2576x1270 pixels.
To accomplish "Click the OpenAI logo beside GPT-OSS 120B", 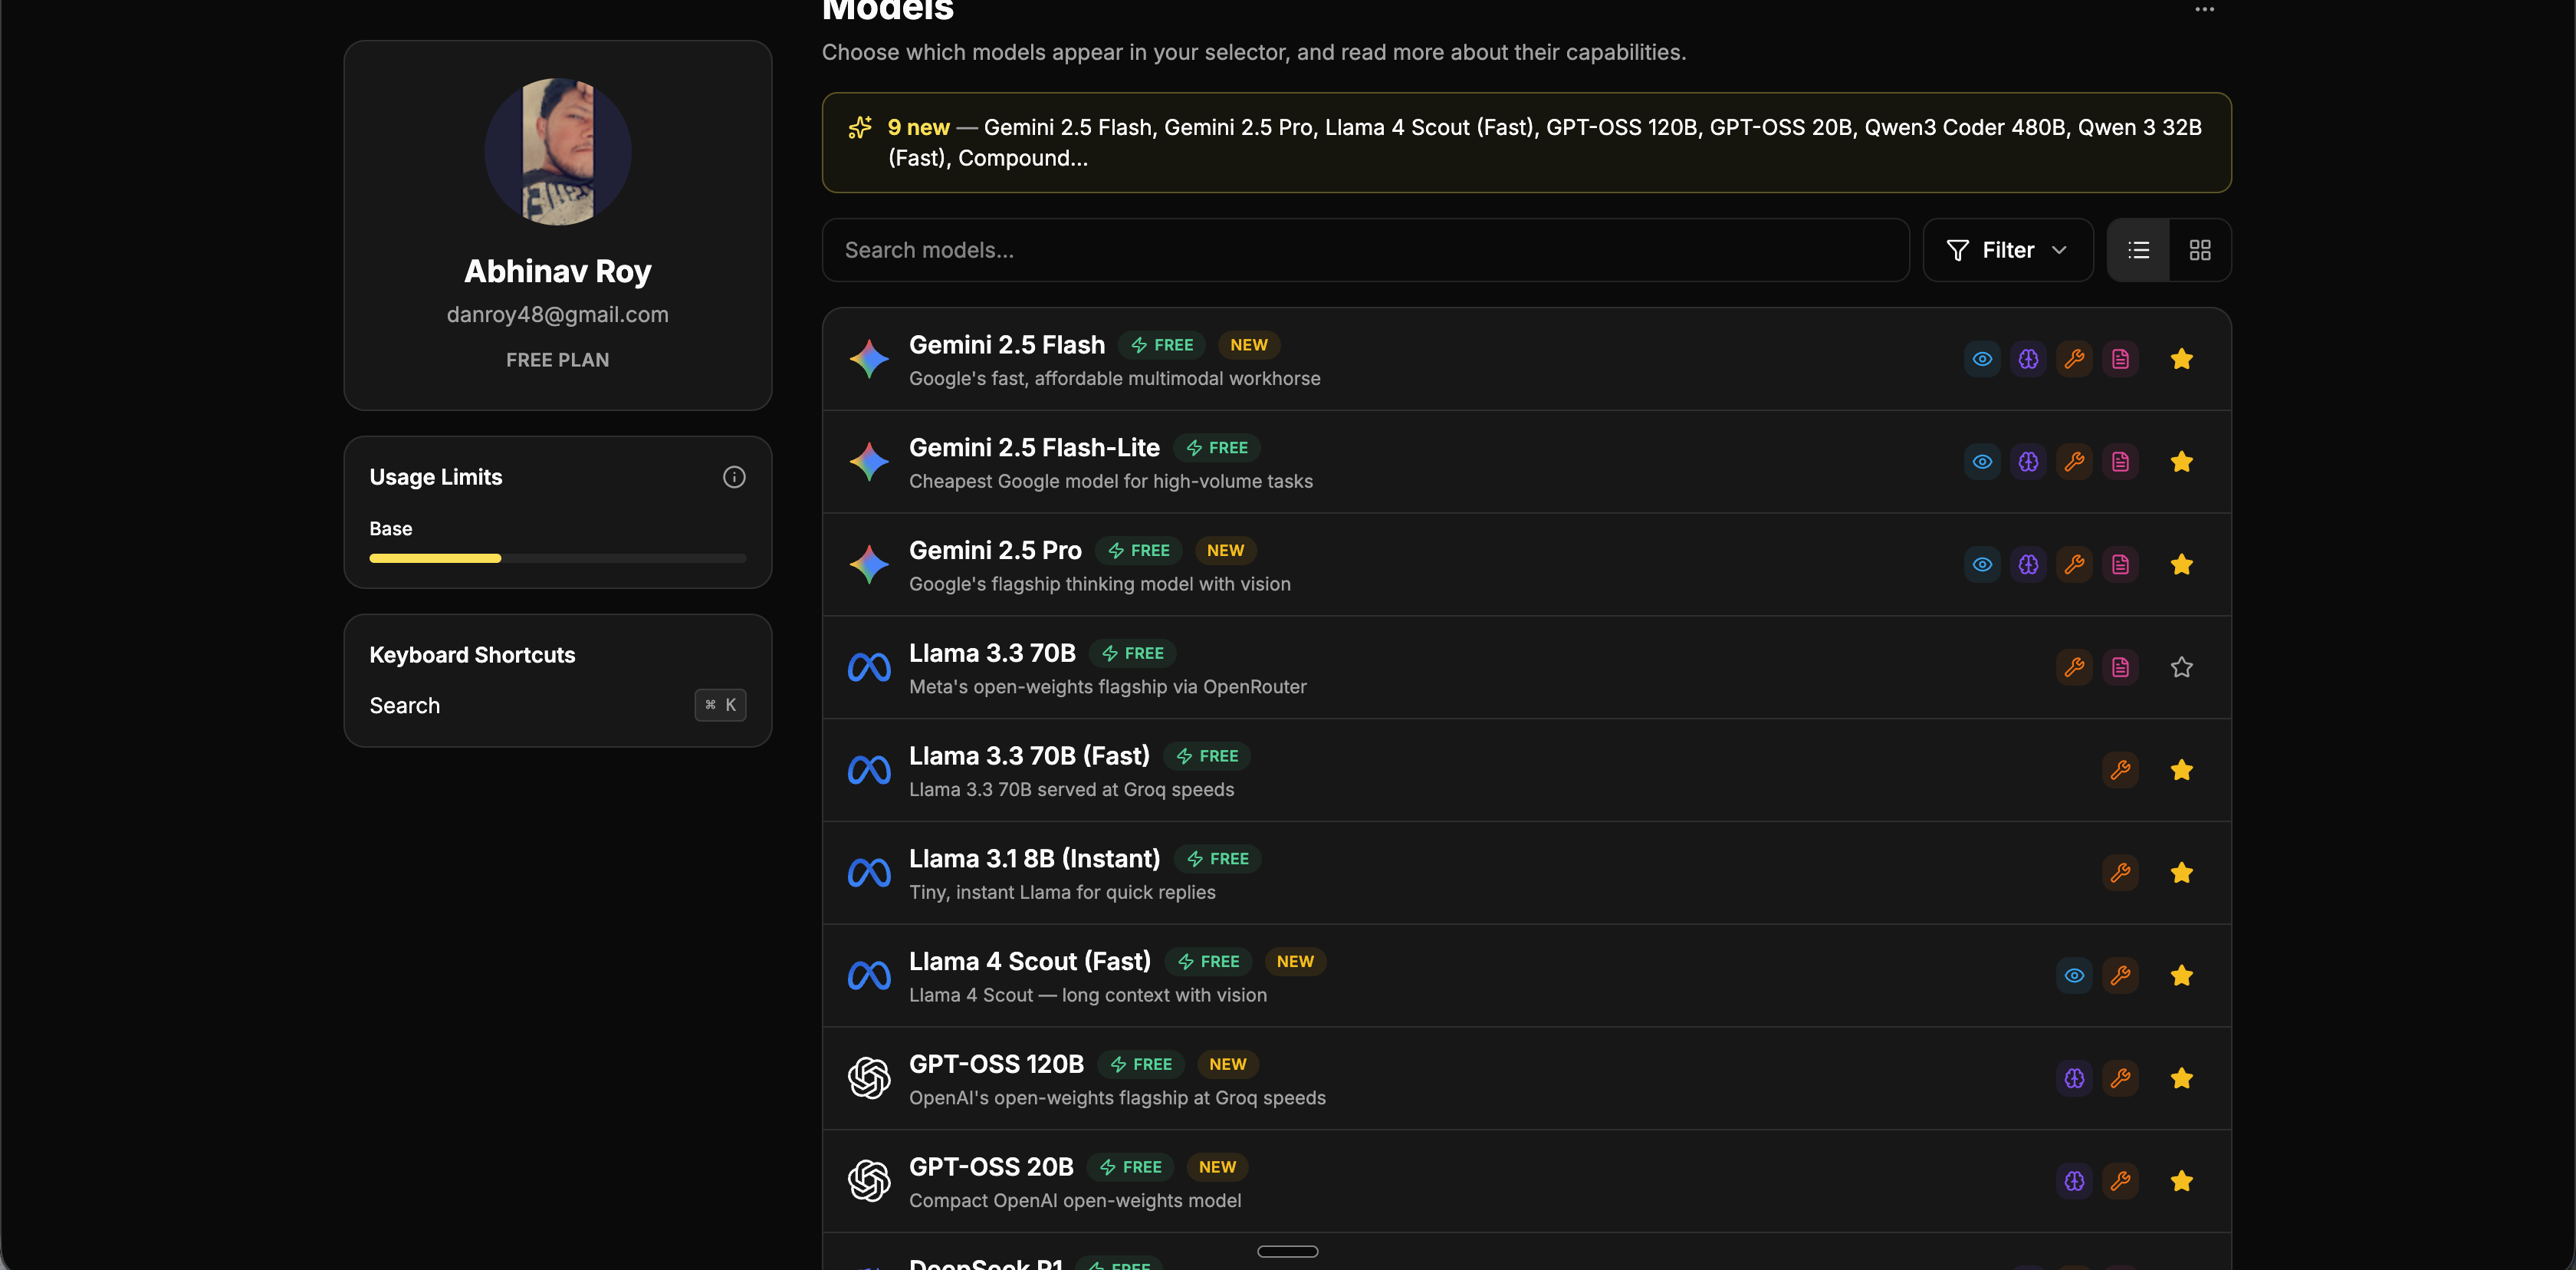I will (869, 1078).
